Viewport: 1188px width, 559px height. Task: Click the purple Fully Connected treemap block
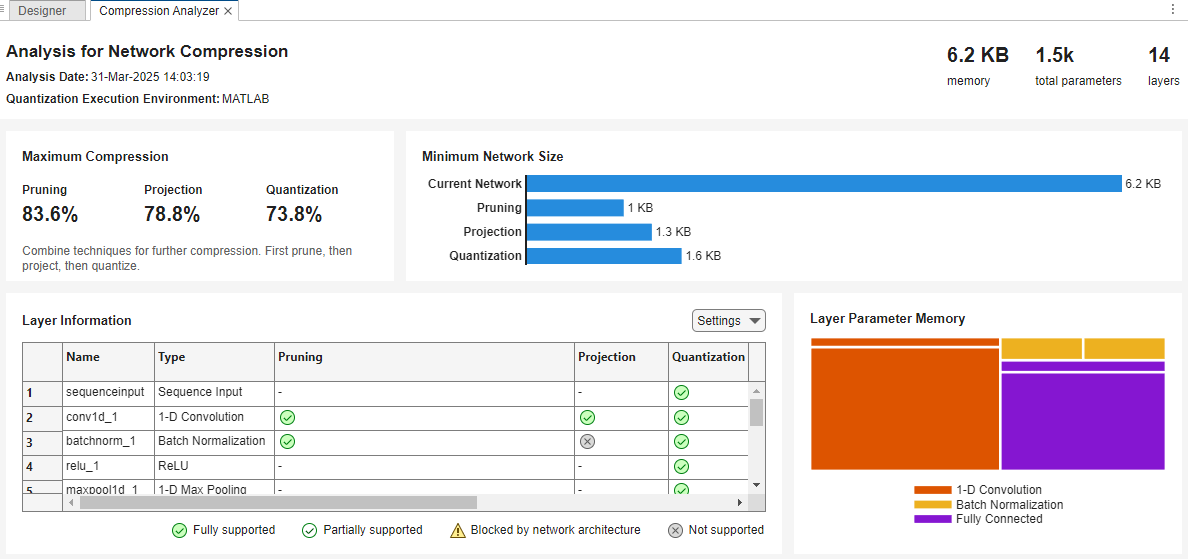point(1082,420)
